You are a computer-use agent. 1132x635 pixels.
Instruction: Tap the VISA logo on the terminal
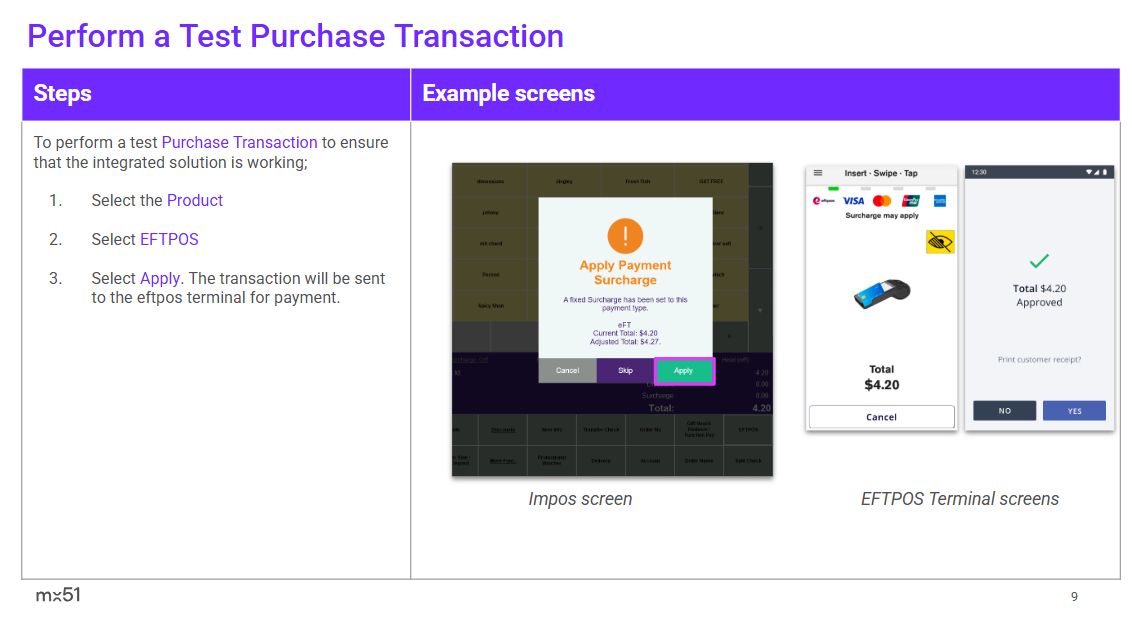[853, 201]
